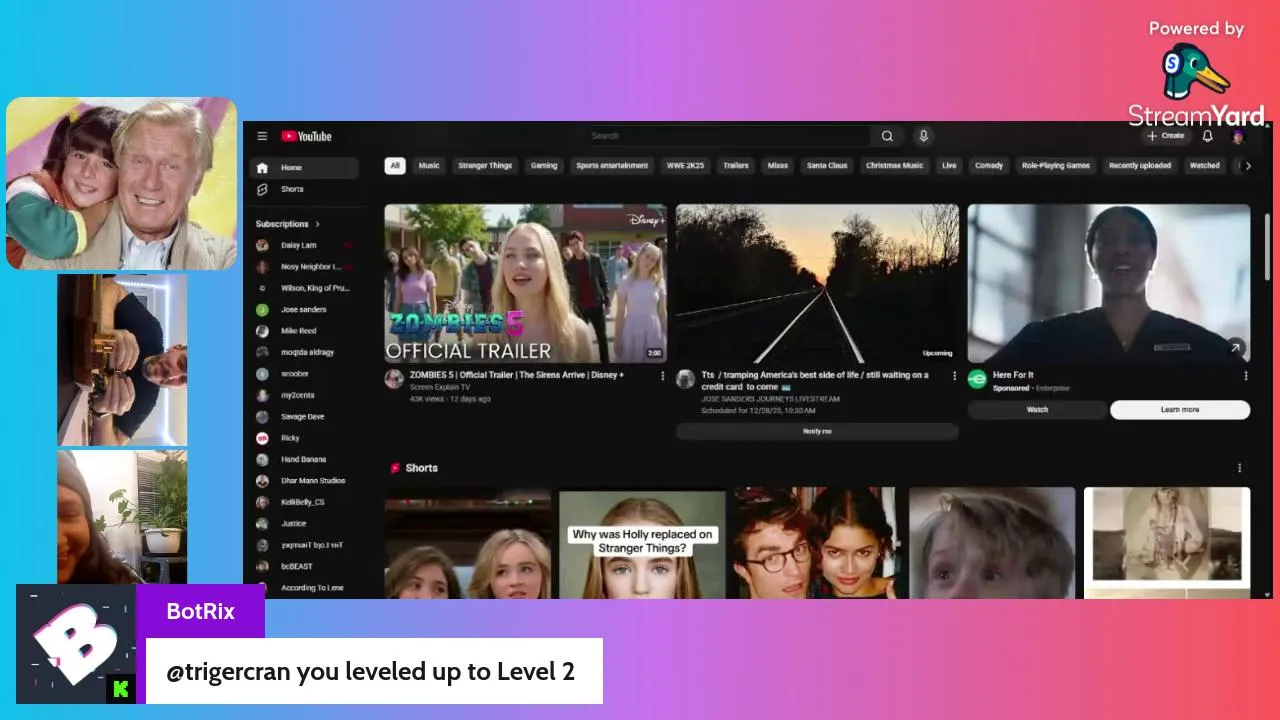This screenshot has width=1280, height=720.
Task: Click the Create button
Action: [1166, 136]
